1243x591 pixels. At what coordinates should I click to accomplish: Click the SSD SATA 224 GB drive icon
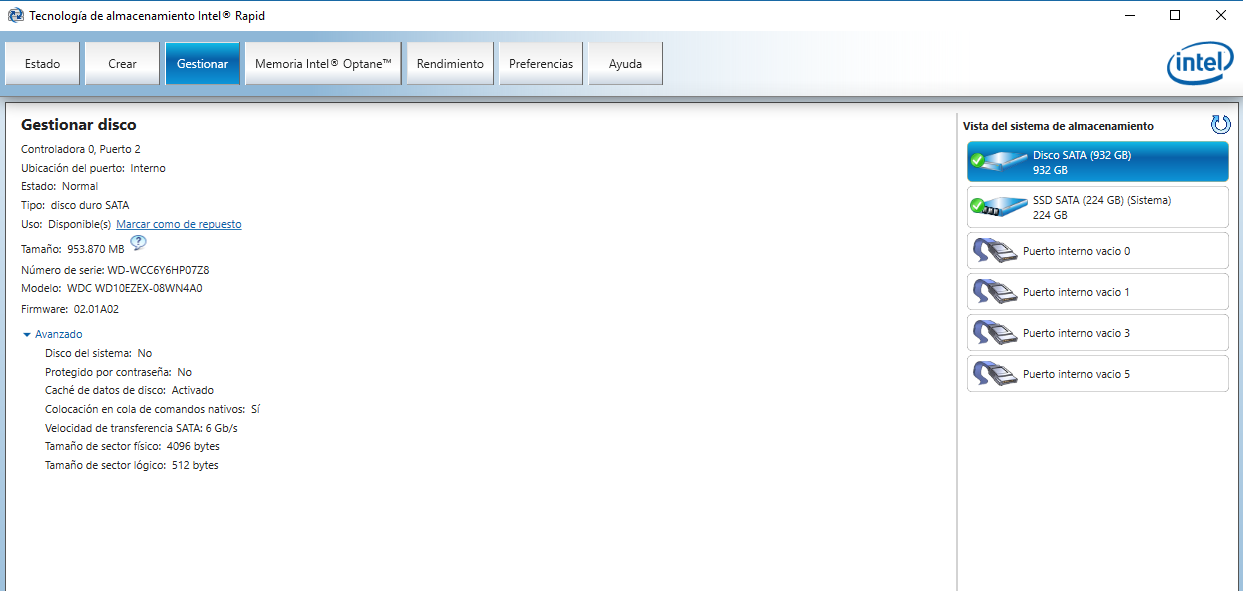click(x=999, y=207)
